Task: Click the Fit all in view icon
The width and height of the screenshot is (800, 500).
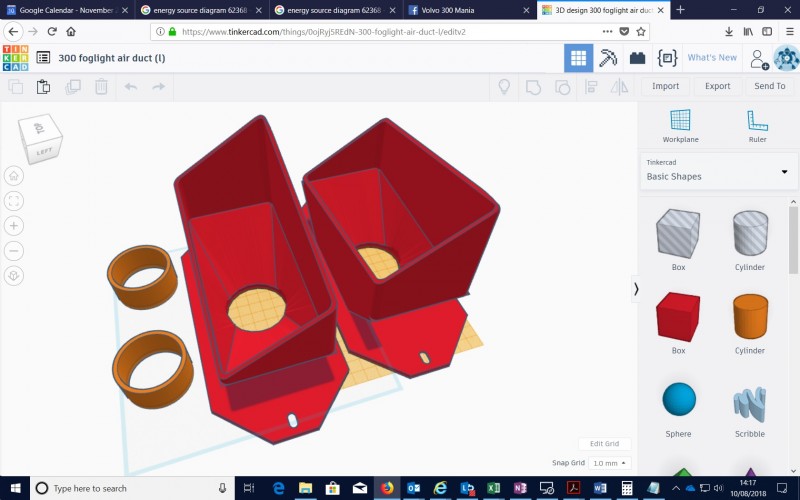Action: click(14, 200)
